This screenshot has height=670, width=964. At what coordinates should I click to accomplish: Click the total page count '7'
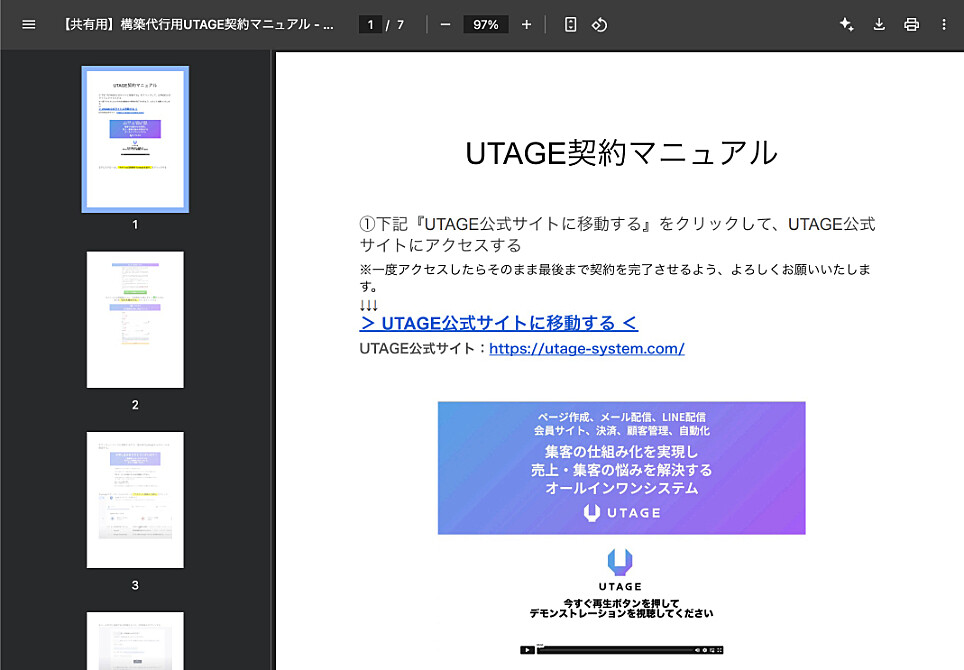pos(400,25)
